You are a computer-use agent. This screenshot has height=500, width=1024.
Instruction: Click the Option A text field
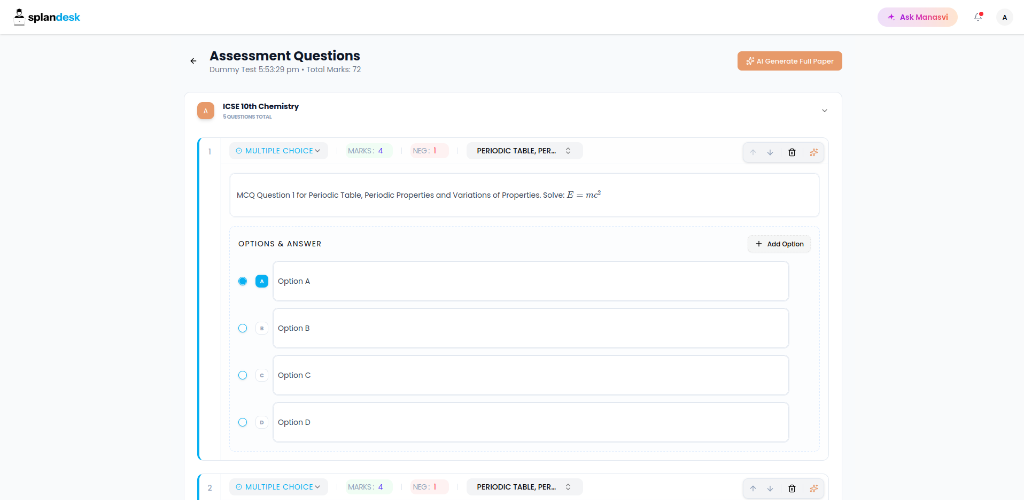[x=530, y=281]
